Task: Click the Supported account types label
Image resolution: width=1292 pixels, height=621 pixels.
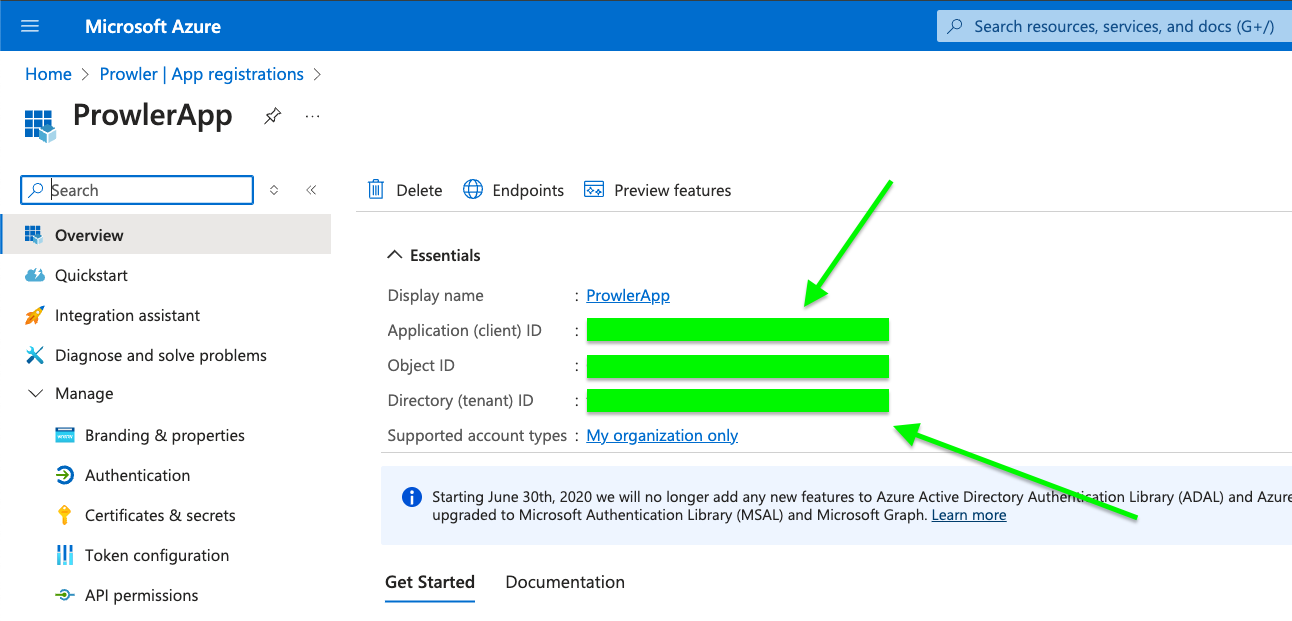Action: pyautogui.click(x=477, y=435)
